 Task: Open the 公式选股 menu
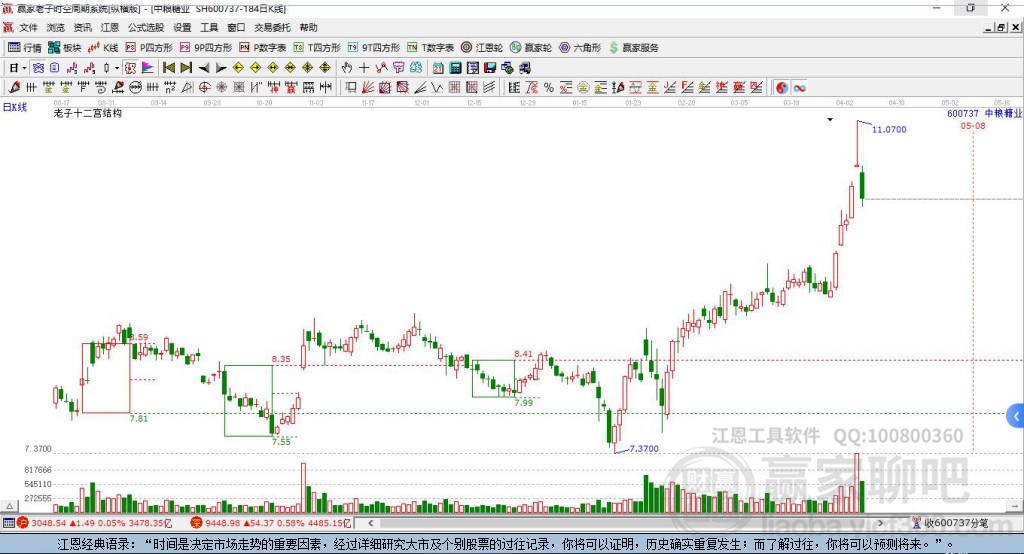pos(146,27)
